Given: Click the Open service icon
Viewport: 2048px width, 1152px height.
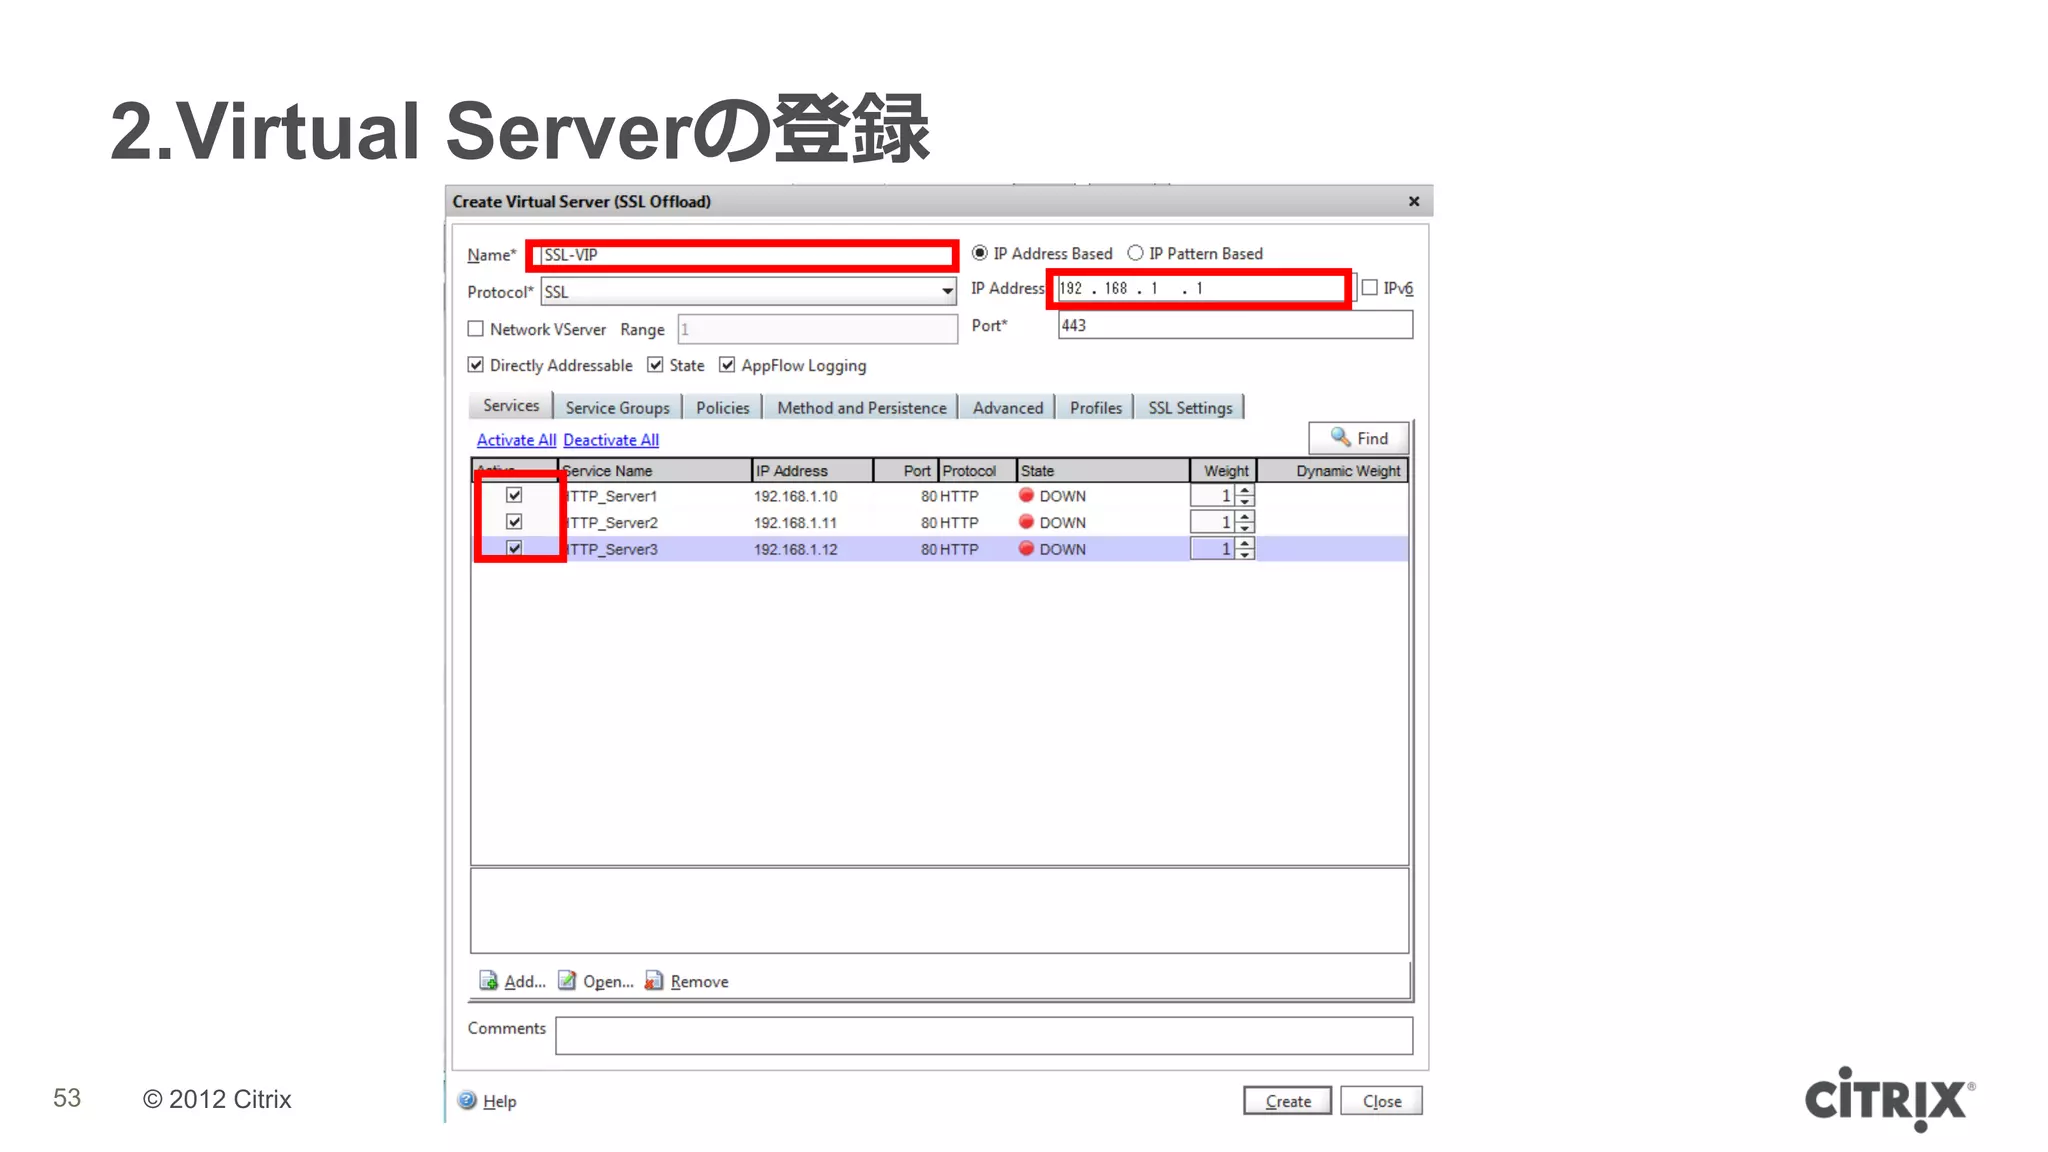Looking at the screenshot, I should [567, 980].
